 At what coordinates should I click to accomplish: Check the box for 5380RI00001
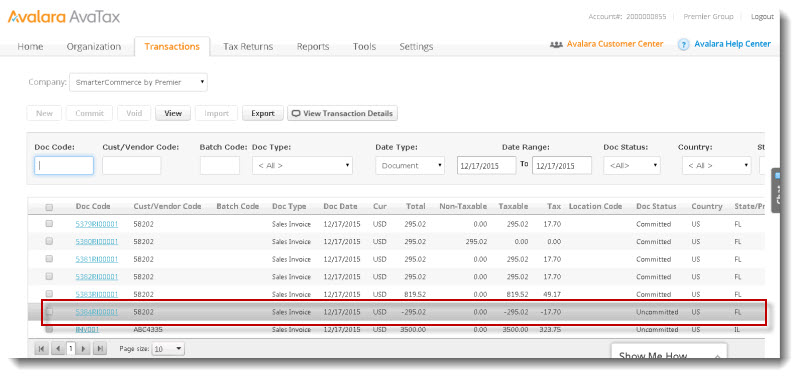49,241
